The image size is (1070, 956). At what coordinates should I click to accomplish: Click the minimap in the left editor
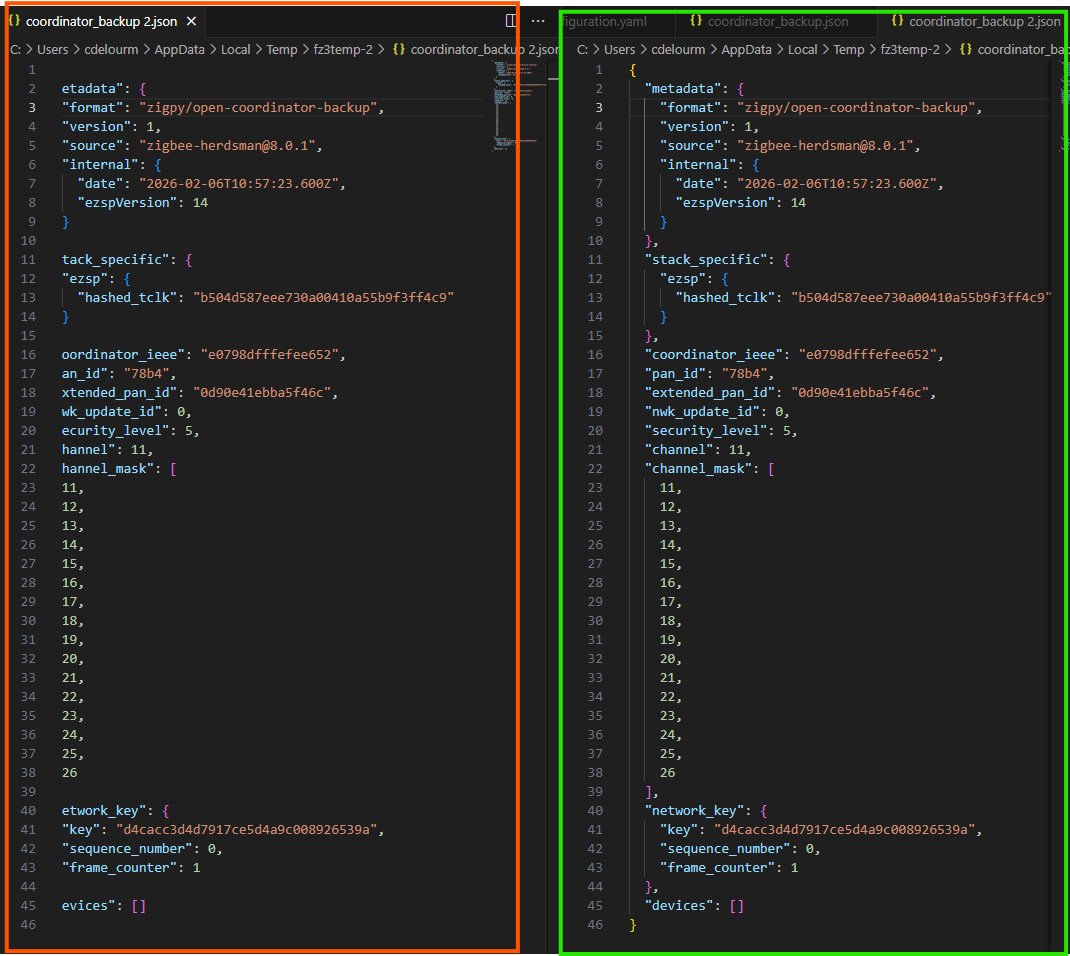pyautogui.click(x=515, y=100)
